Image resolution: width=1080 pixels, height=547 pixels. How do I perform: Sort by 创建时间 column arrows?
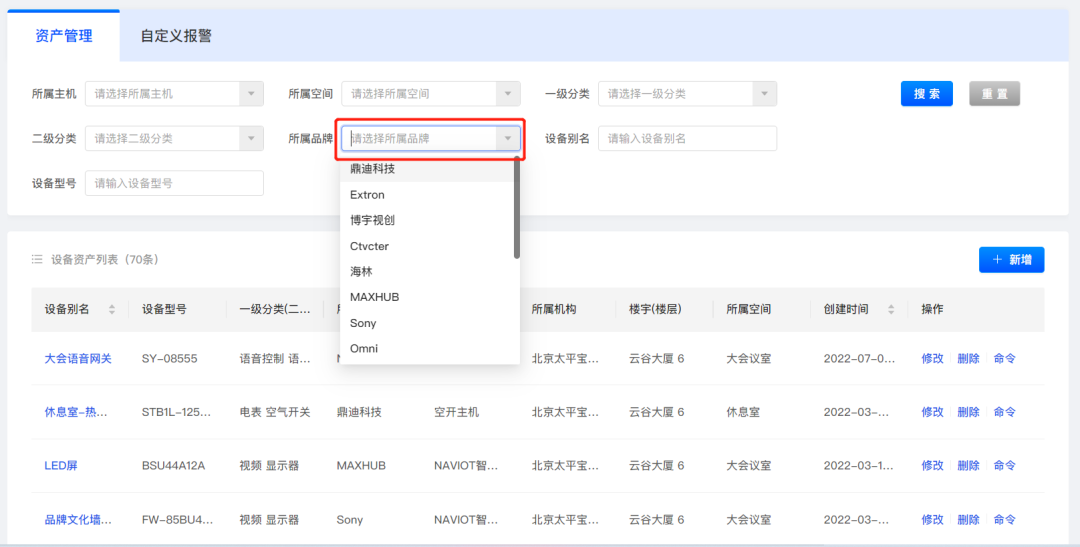(891, 310)
